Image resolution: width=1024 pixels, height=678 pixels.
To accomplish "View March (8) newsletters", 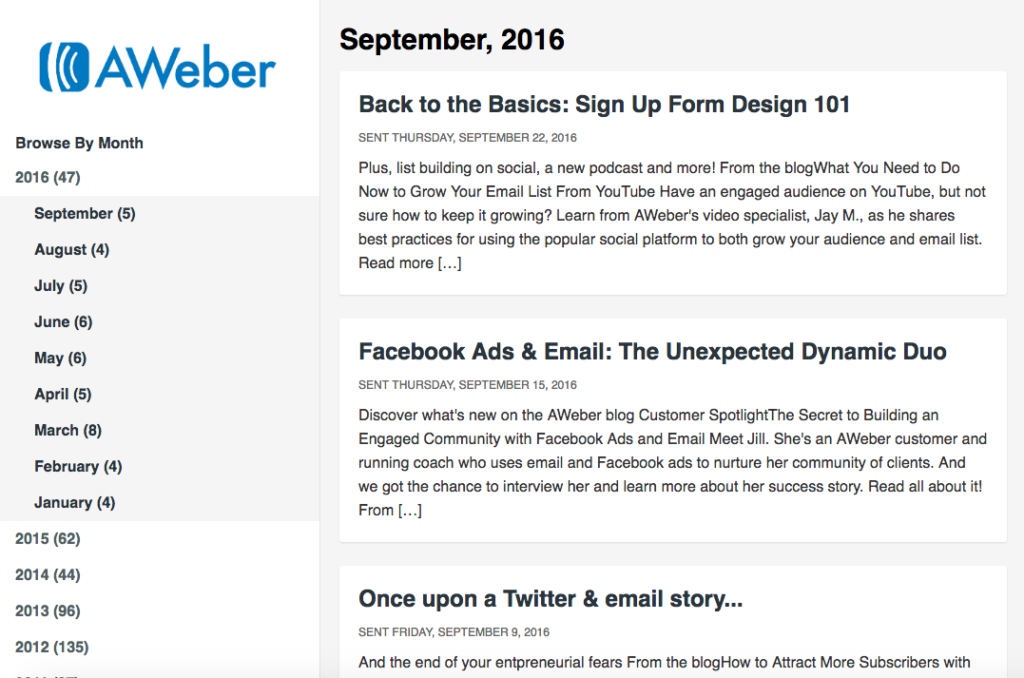I will tap(68, 430).
